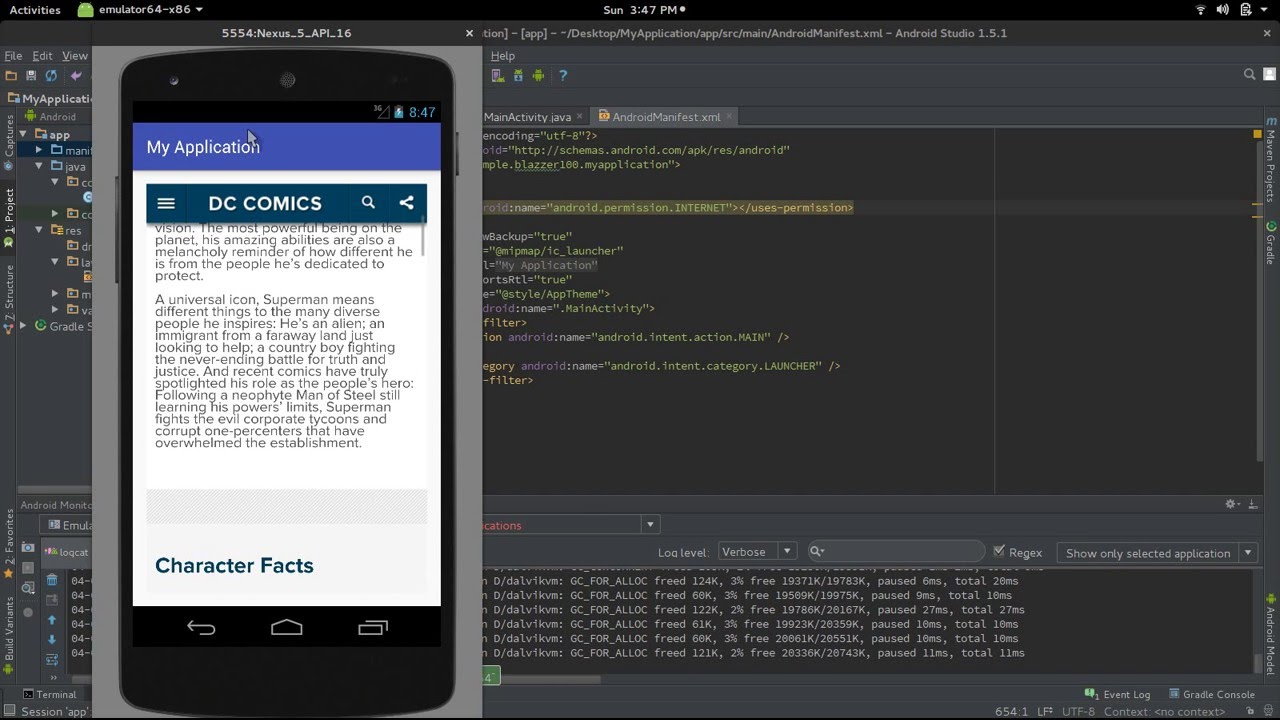
Task: Close the MainActivity.java tab
Action: click(x=581, y=117)
